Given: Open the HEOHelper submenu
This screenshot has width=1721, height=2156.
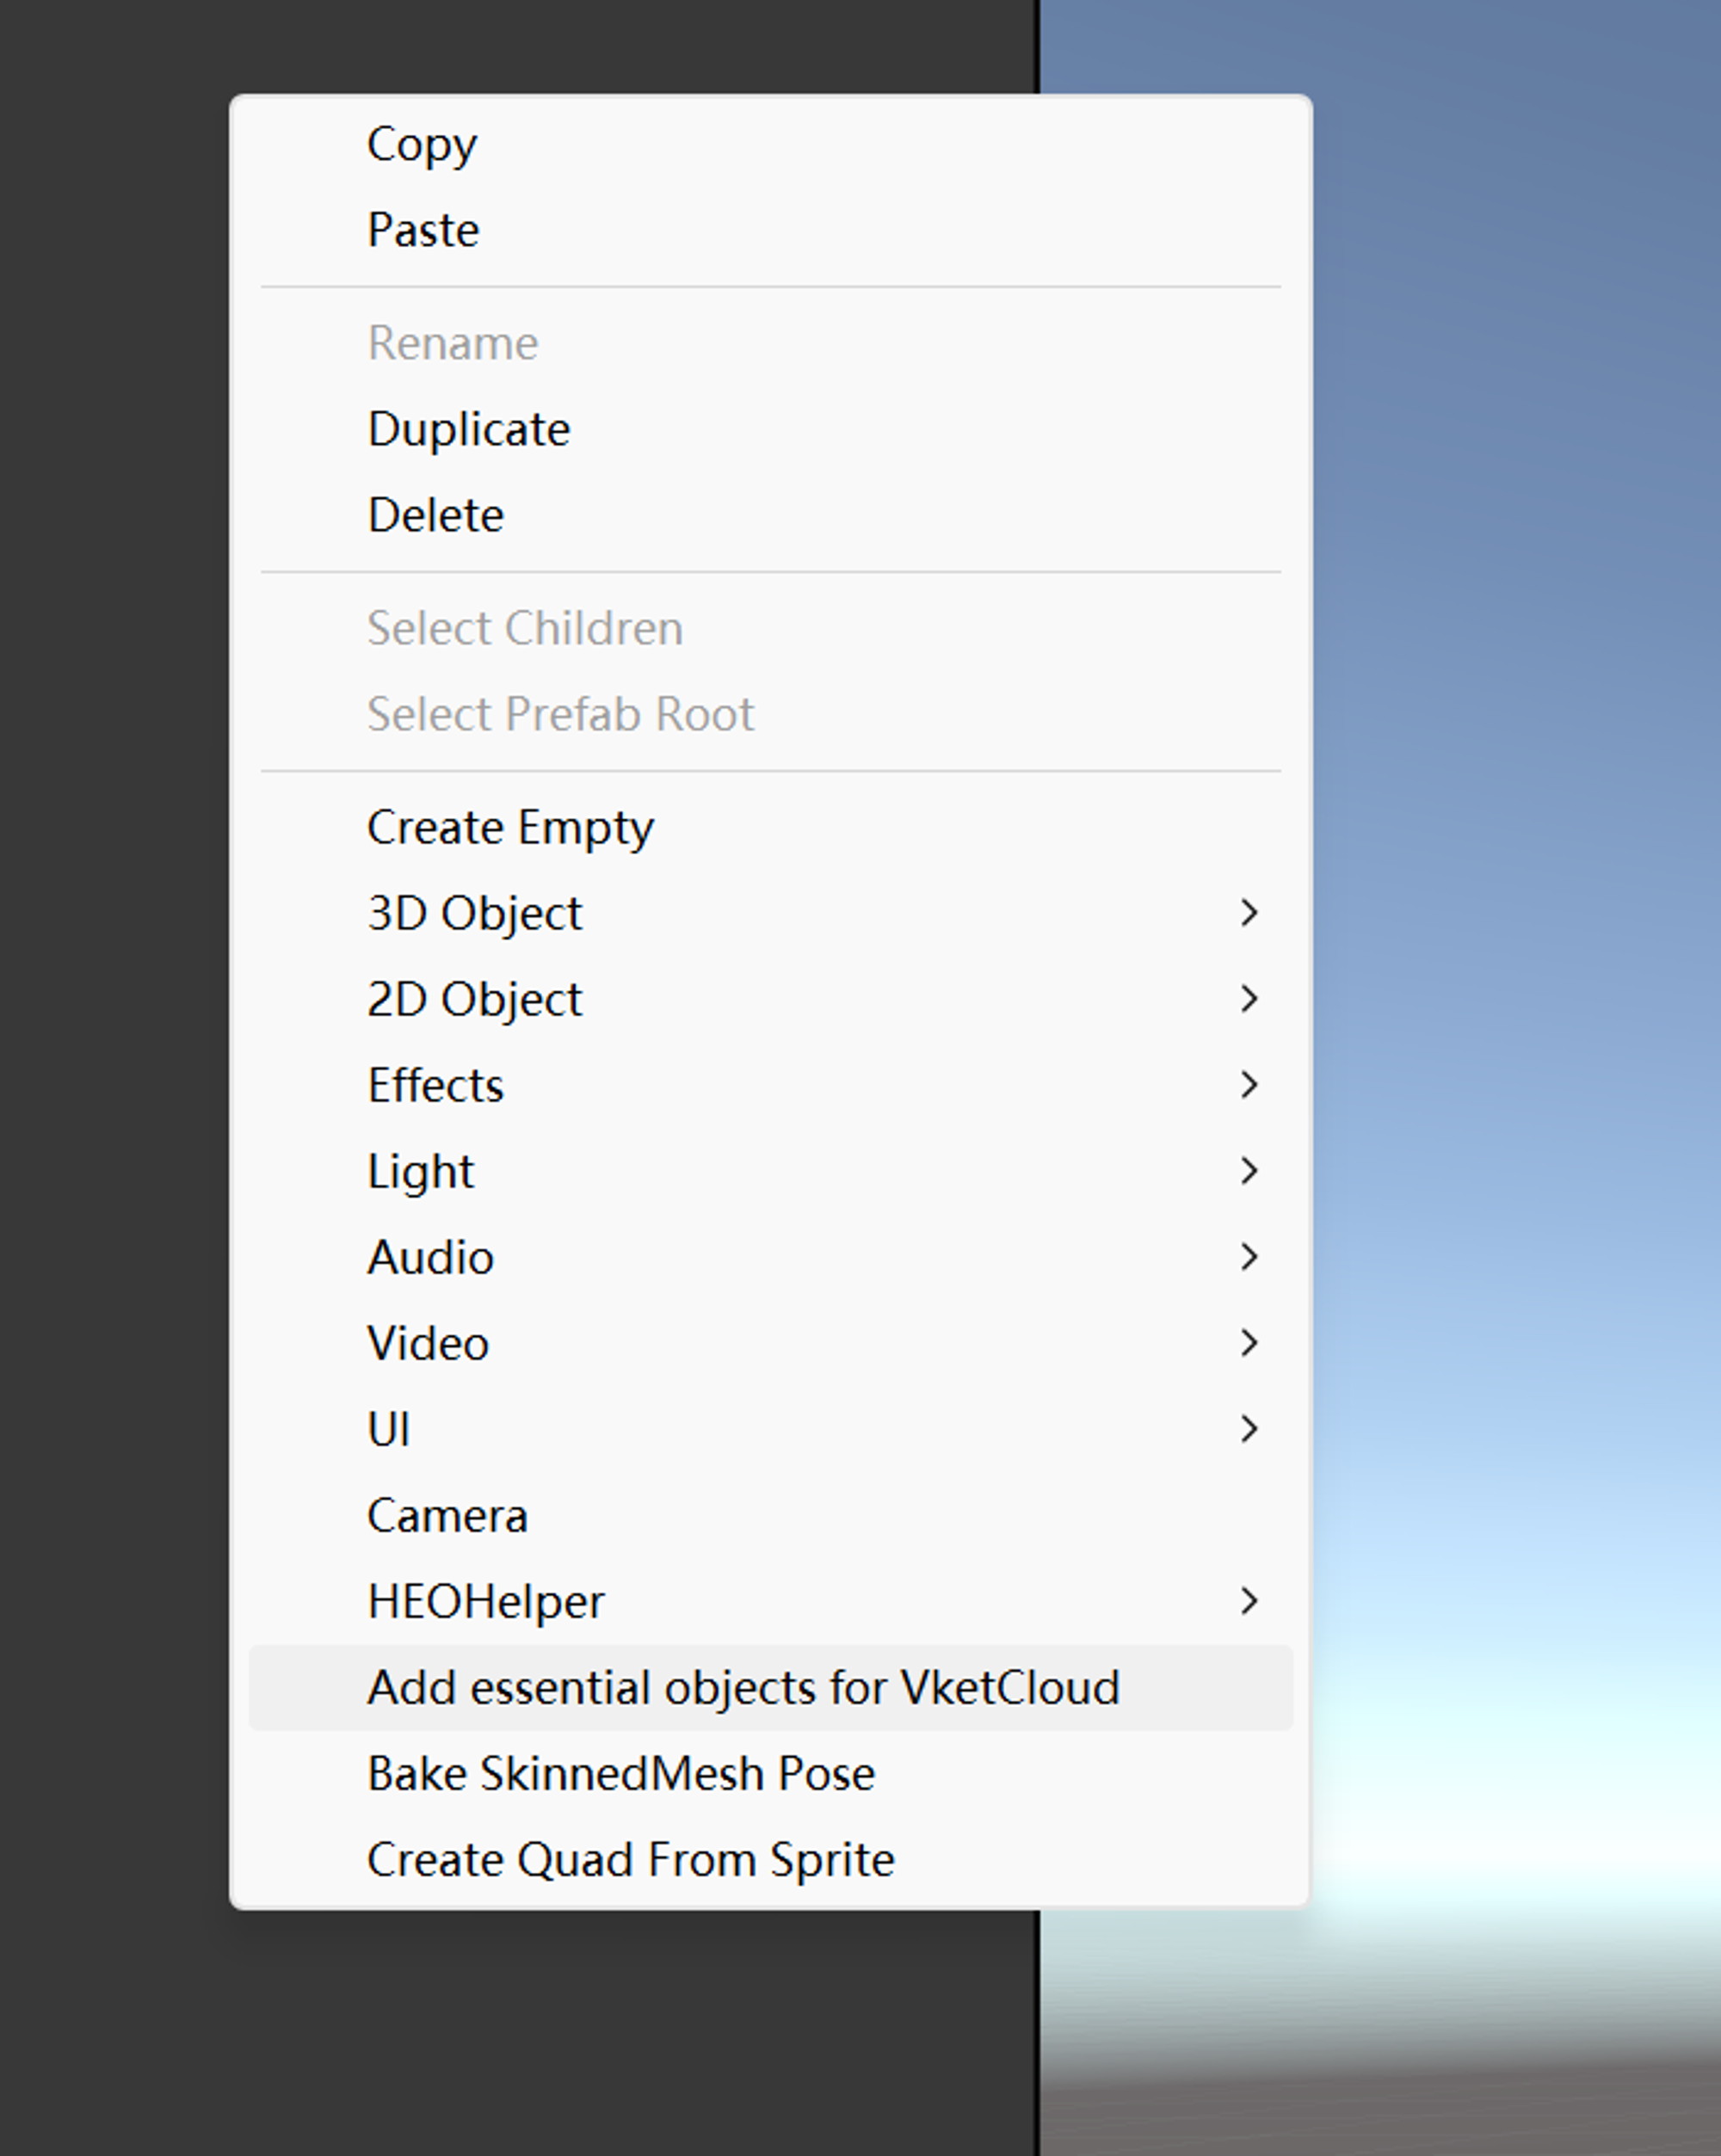Looking at the screenshot, I should pos(486,1602).
